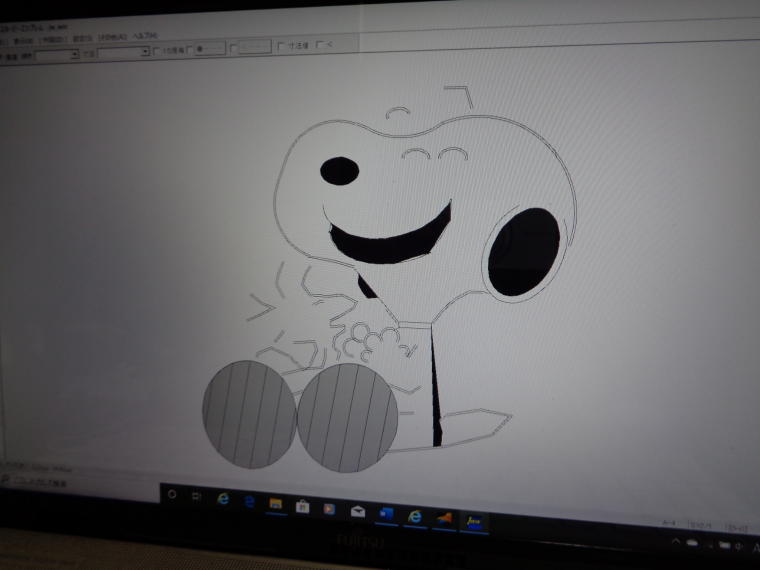760x570 pixels.
Task: Toggle the '<' checkbox in the control bar
Action: [320, 44]
